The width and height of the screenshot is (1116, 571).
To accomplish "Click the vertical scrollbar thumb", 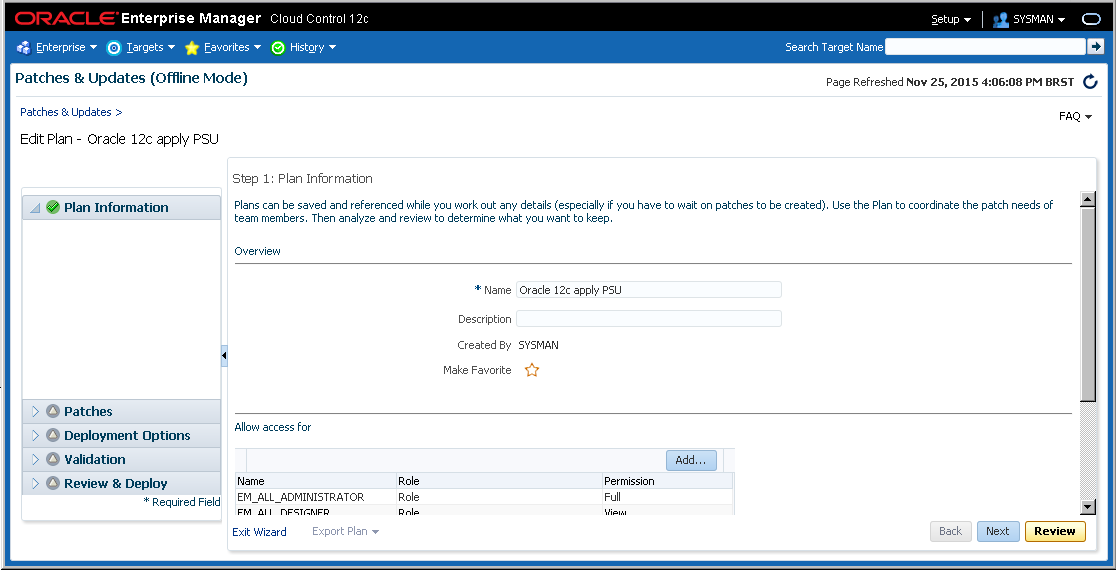I will 1087,304.
